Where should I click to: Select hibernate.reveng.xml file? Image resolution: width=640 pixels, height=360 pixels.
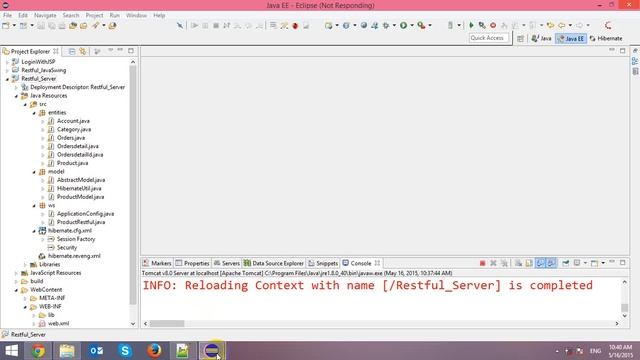point(74,256)
